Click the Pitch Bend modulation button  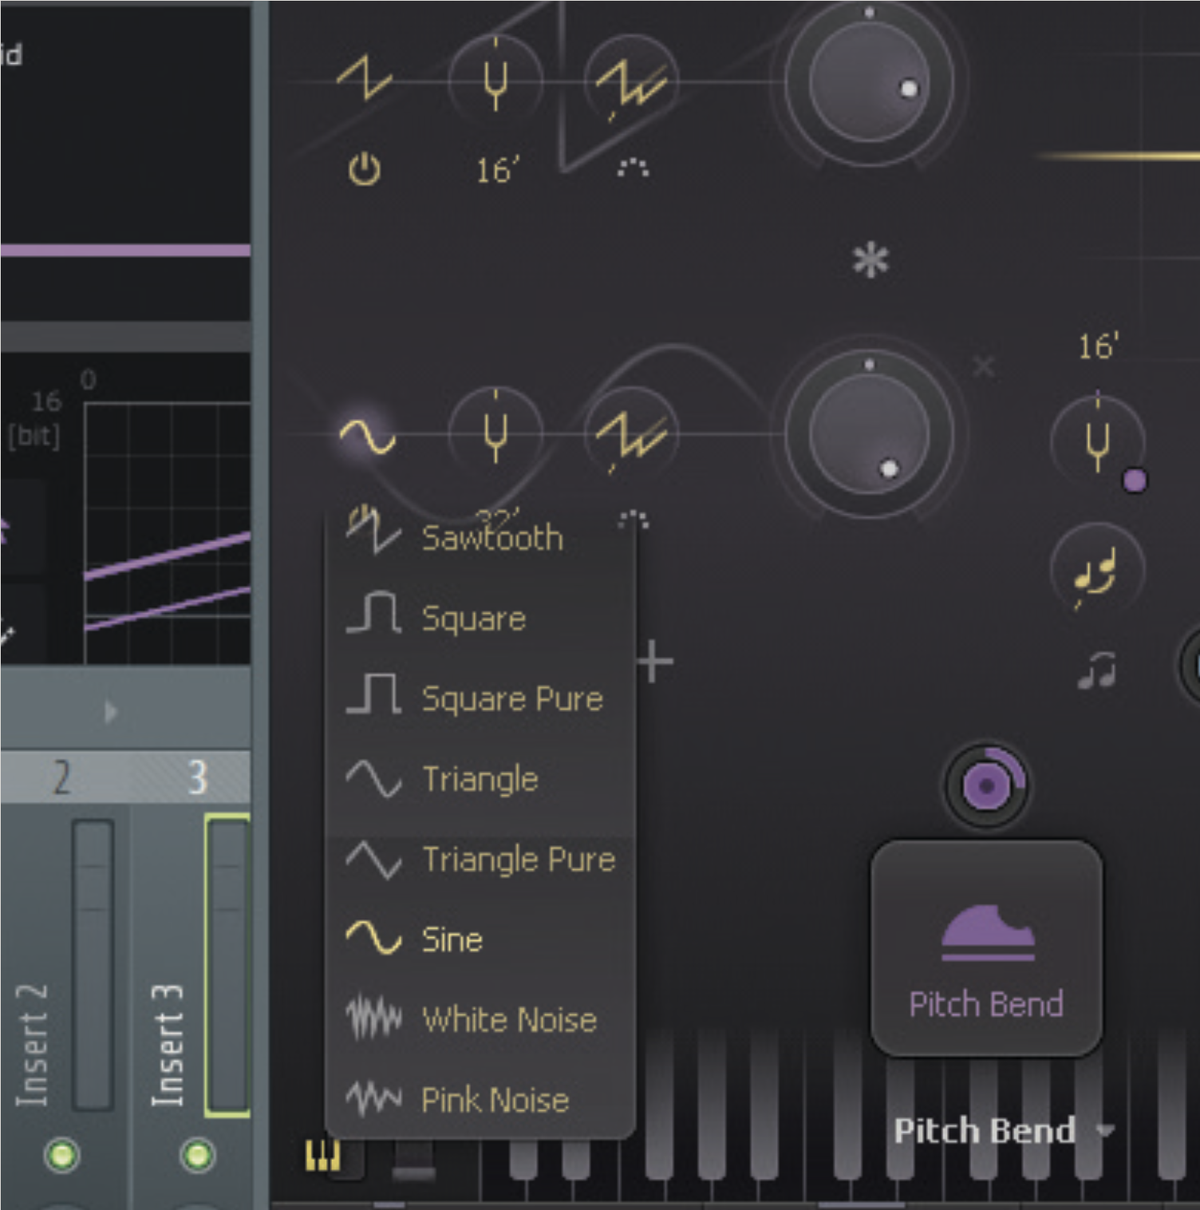tap(986, 948)
